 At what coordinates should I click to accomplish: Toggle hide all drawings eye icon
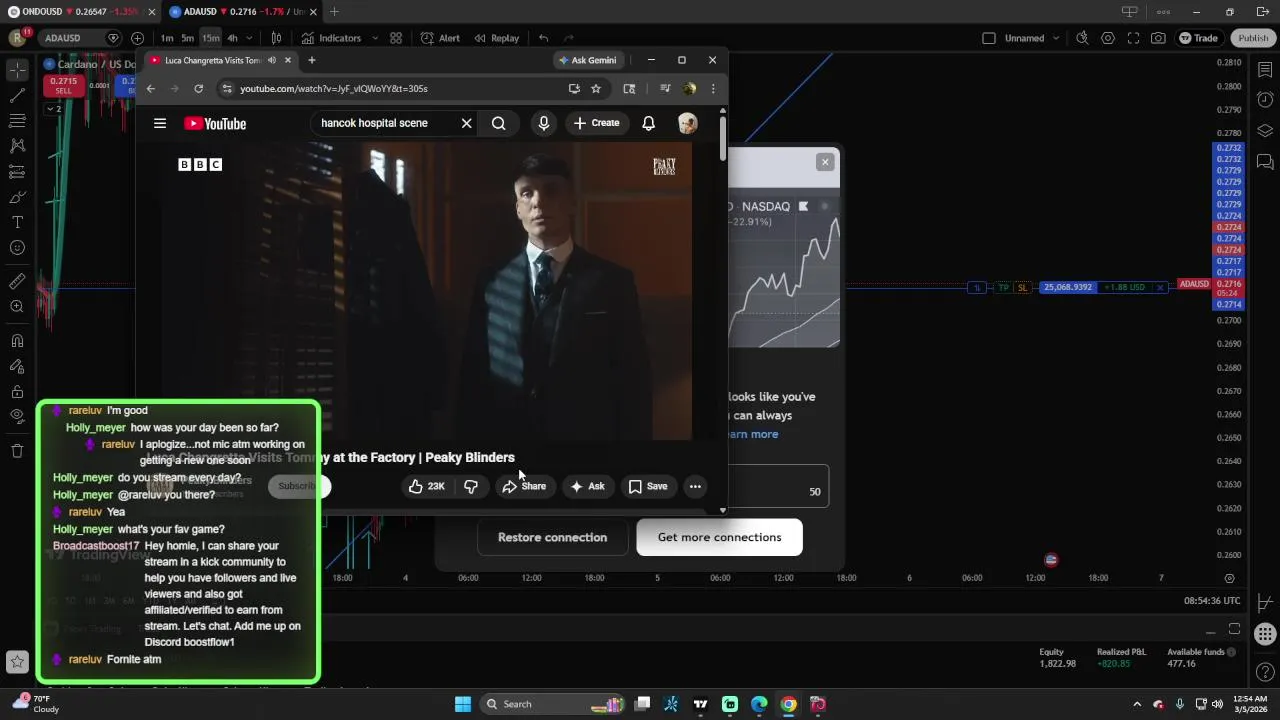point(17,416)
